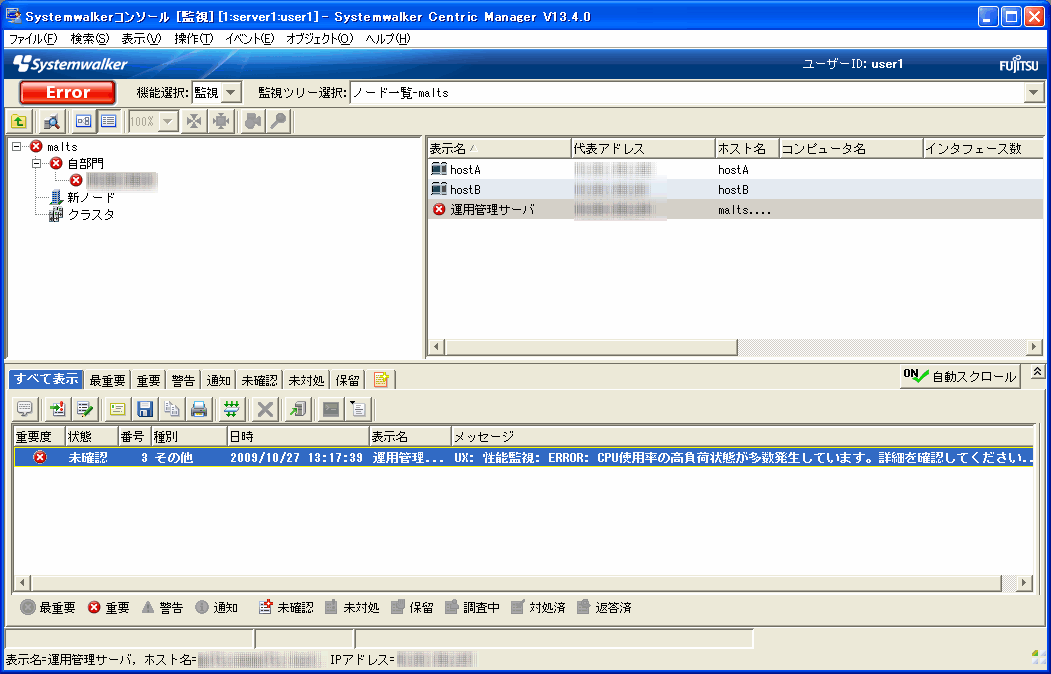
Task: Sort events by 重要度 column
Action: point(40,437)
